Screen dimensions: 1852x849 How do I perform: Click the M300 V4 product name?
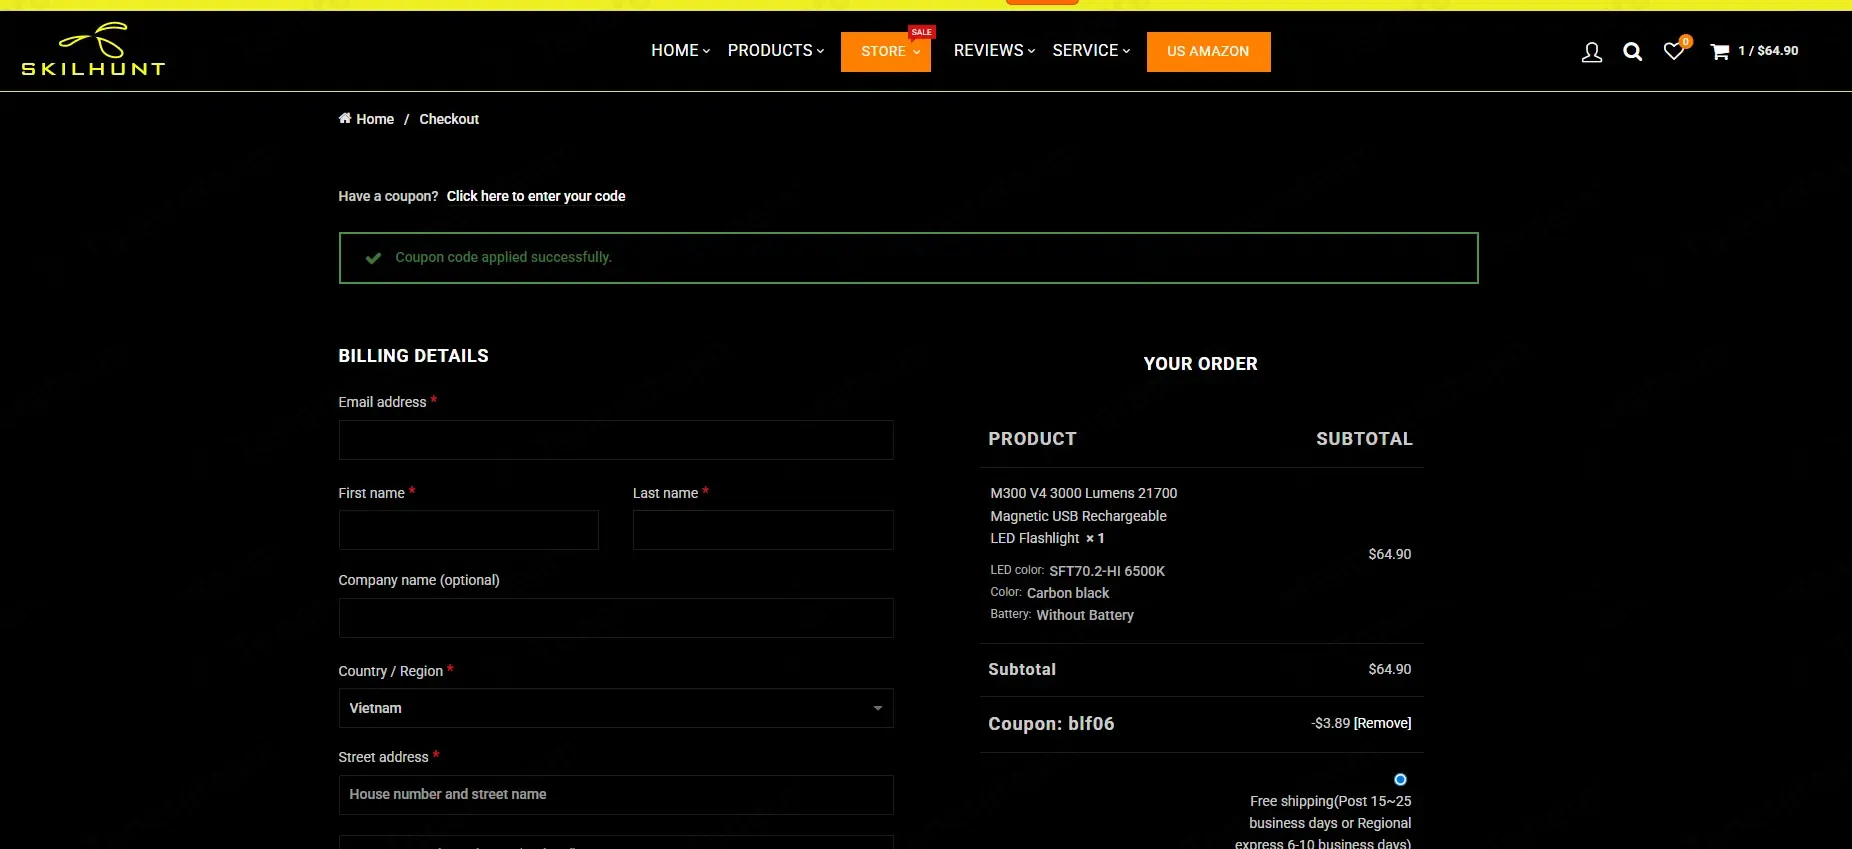pyautogui.click(x=1083, y=515)
